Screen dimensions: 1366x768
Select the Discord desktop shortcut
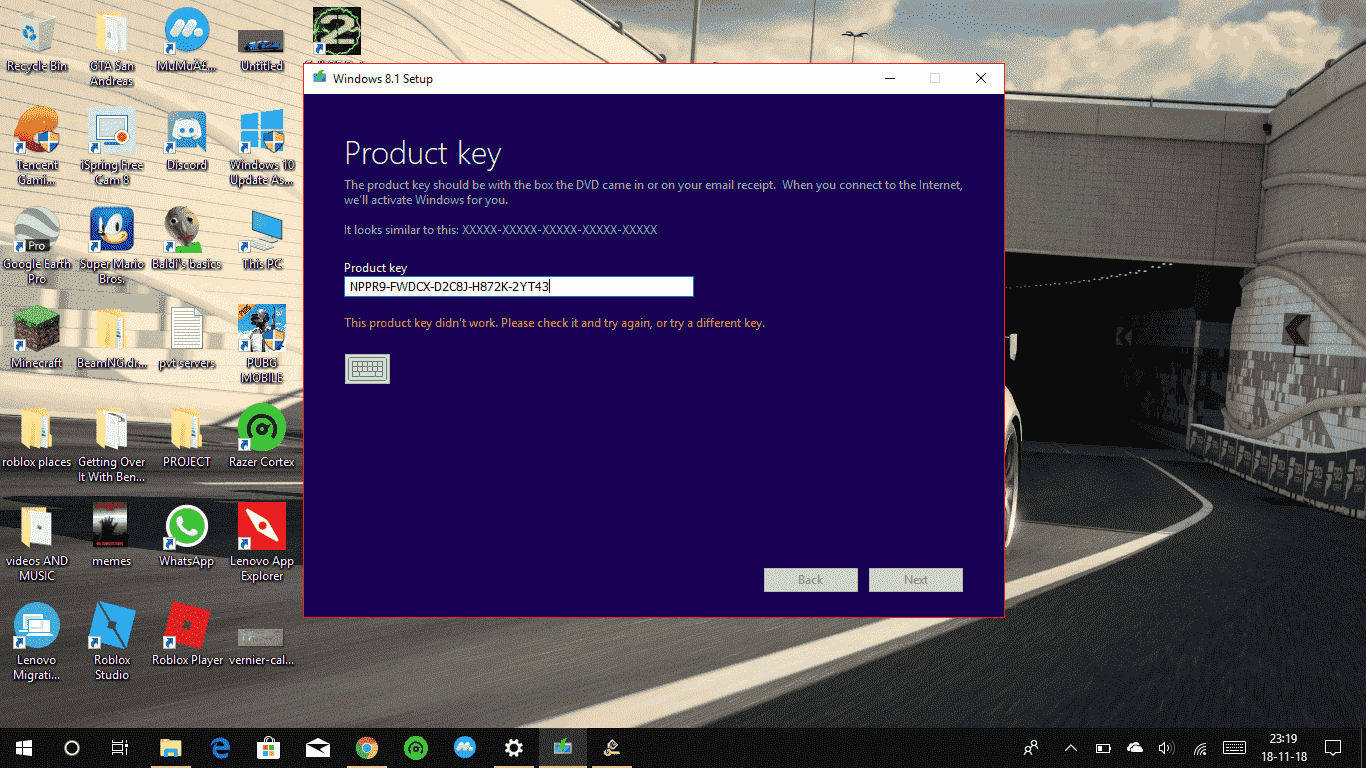click(186, 140)
